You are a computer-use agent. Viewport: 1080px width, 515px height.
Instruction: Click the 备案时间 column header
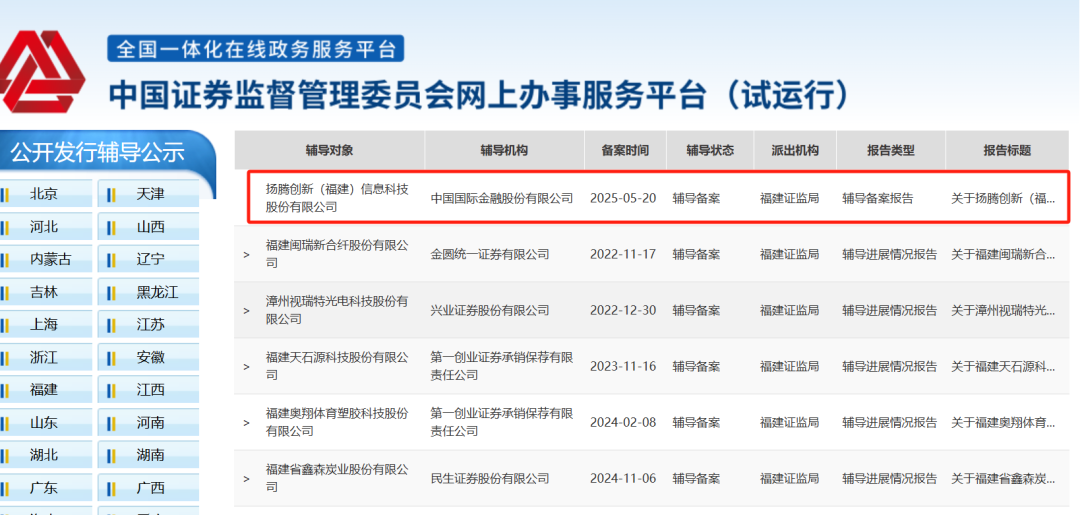click(x=625, y=151)
